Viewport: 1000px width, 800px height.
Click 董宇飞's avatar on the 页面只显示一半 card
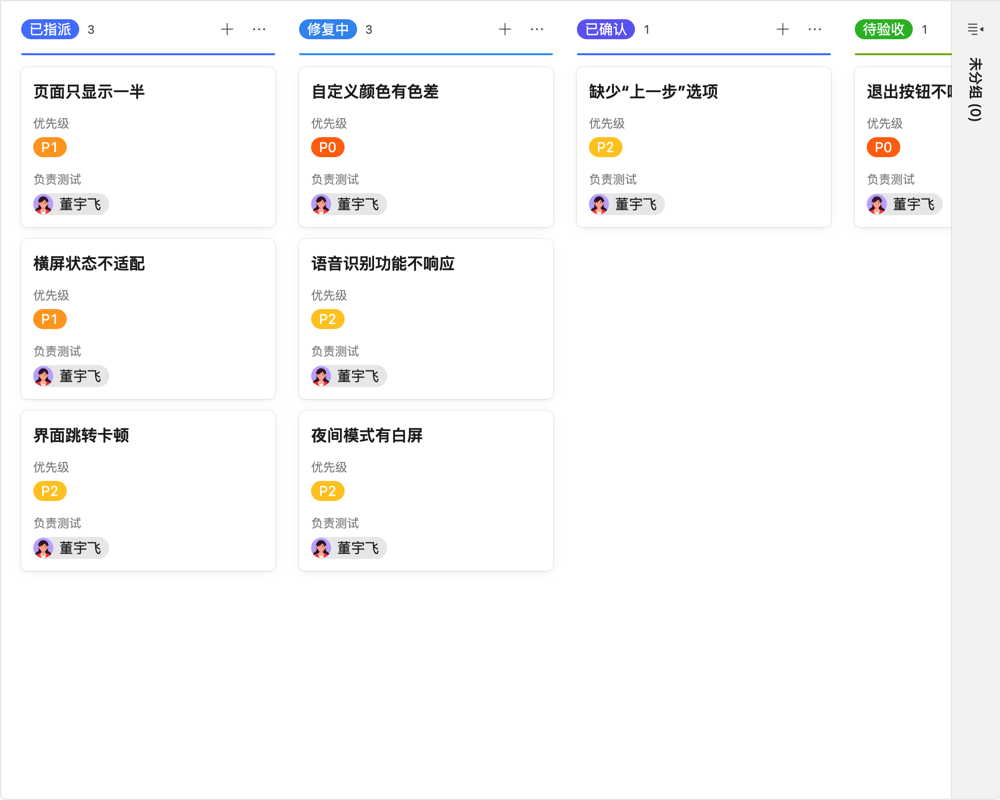43,203
